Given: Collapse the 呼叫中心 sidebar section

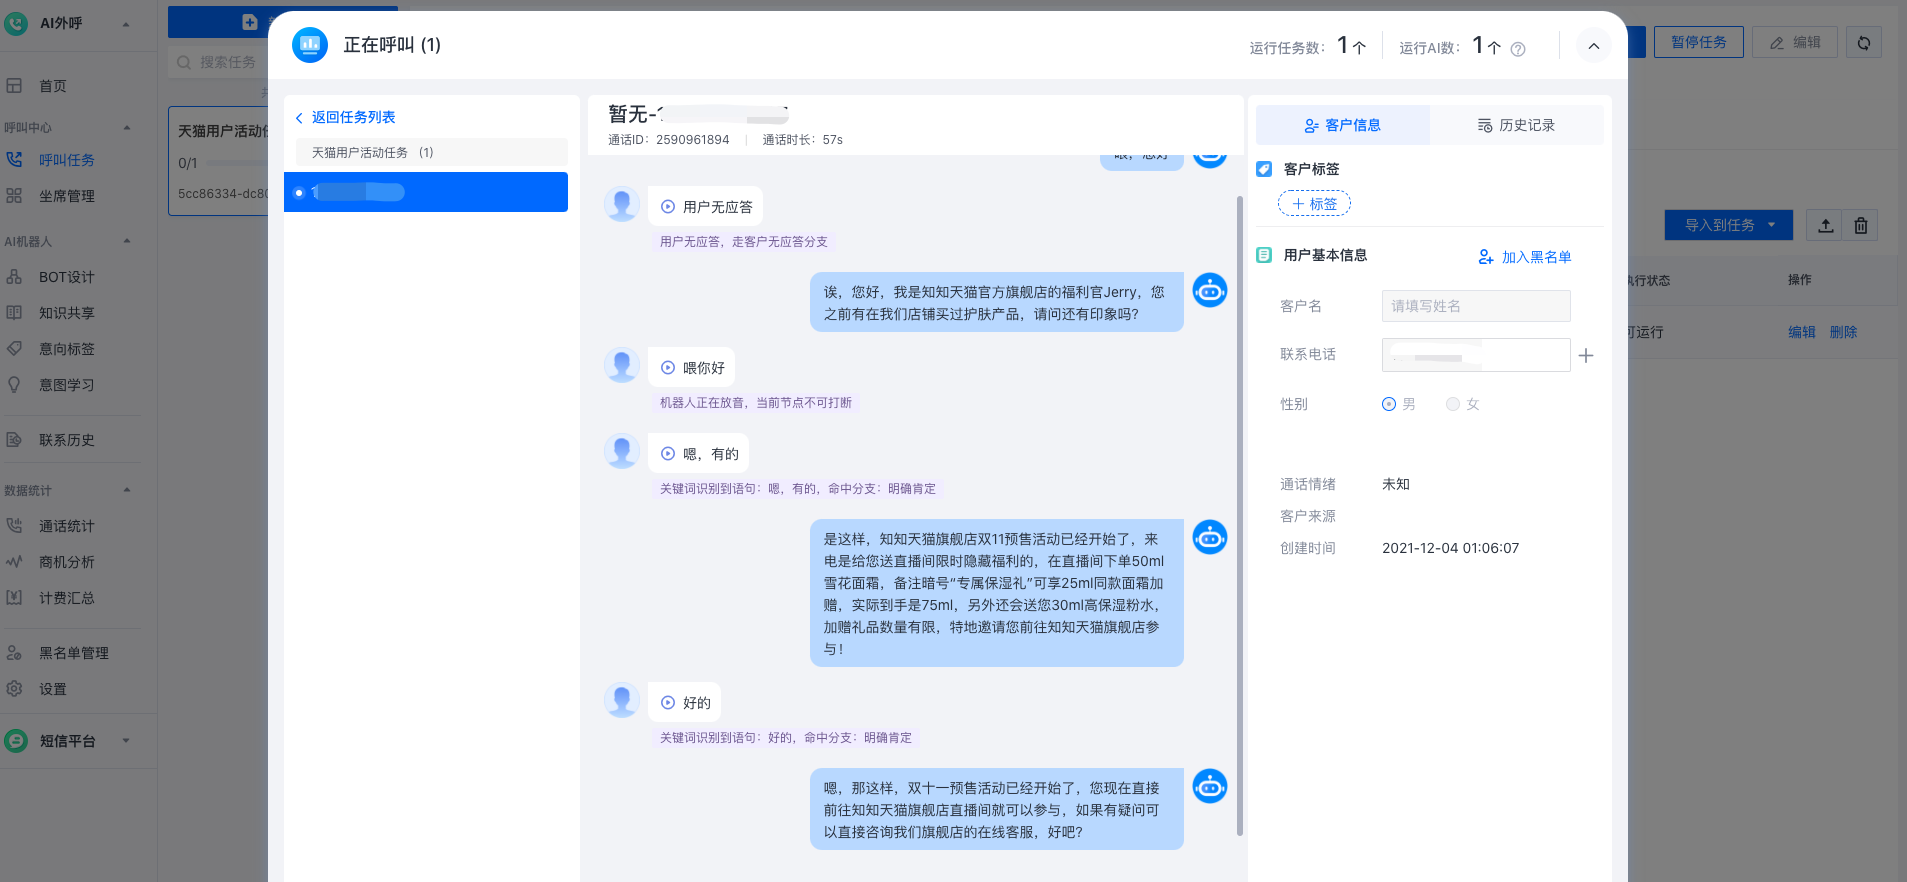Looking at the screenshot, I should tap(127, 128).
